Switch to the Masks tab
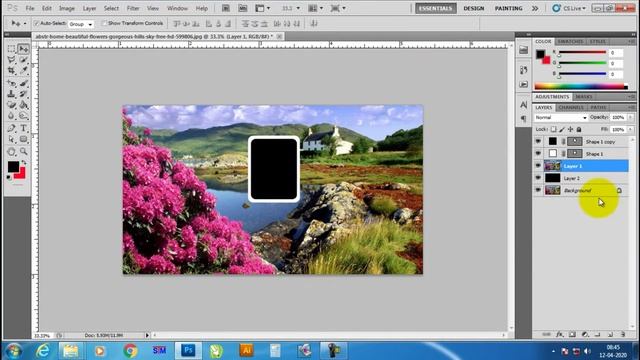The height and width of the screenshot is (360, 640). (x=584, y=97)
